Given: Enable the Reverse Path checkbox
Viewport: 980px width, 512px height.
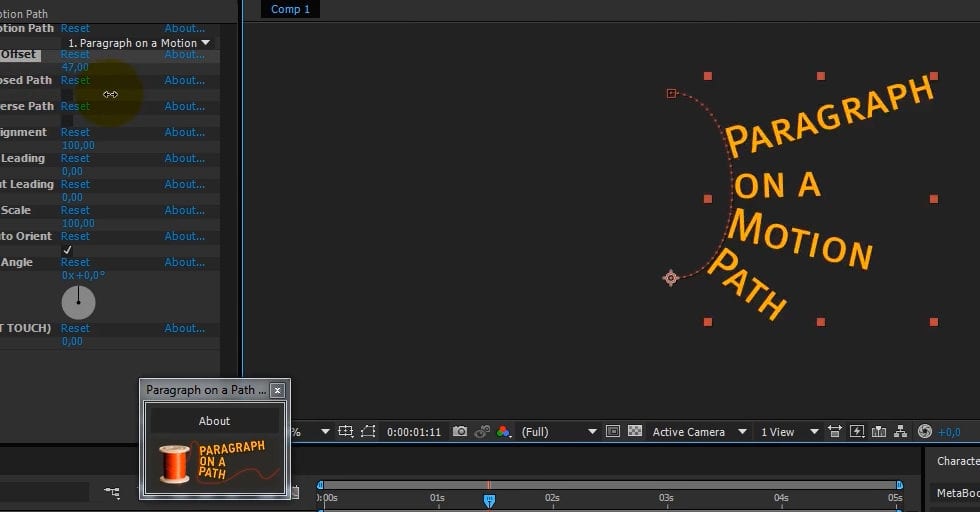Looking at the screenshot, I should (x=67, y=120).
